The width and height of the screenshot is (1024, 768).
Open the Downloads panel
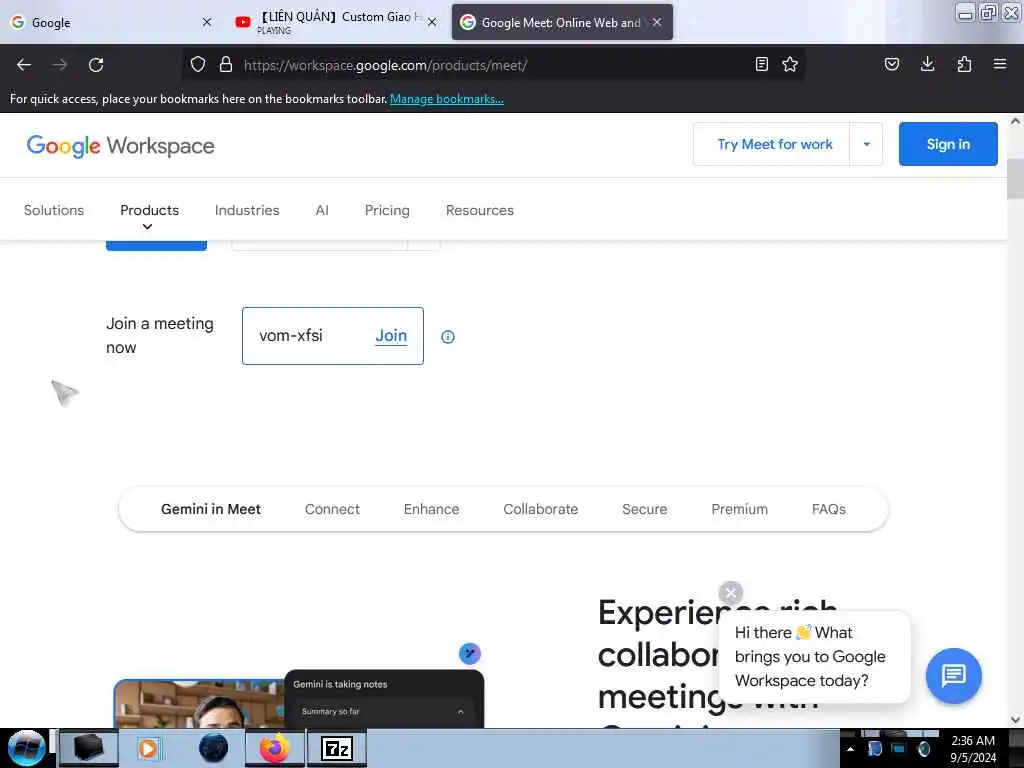coord(927,64)
